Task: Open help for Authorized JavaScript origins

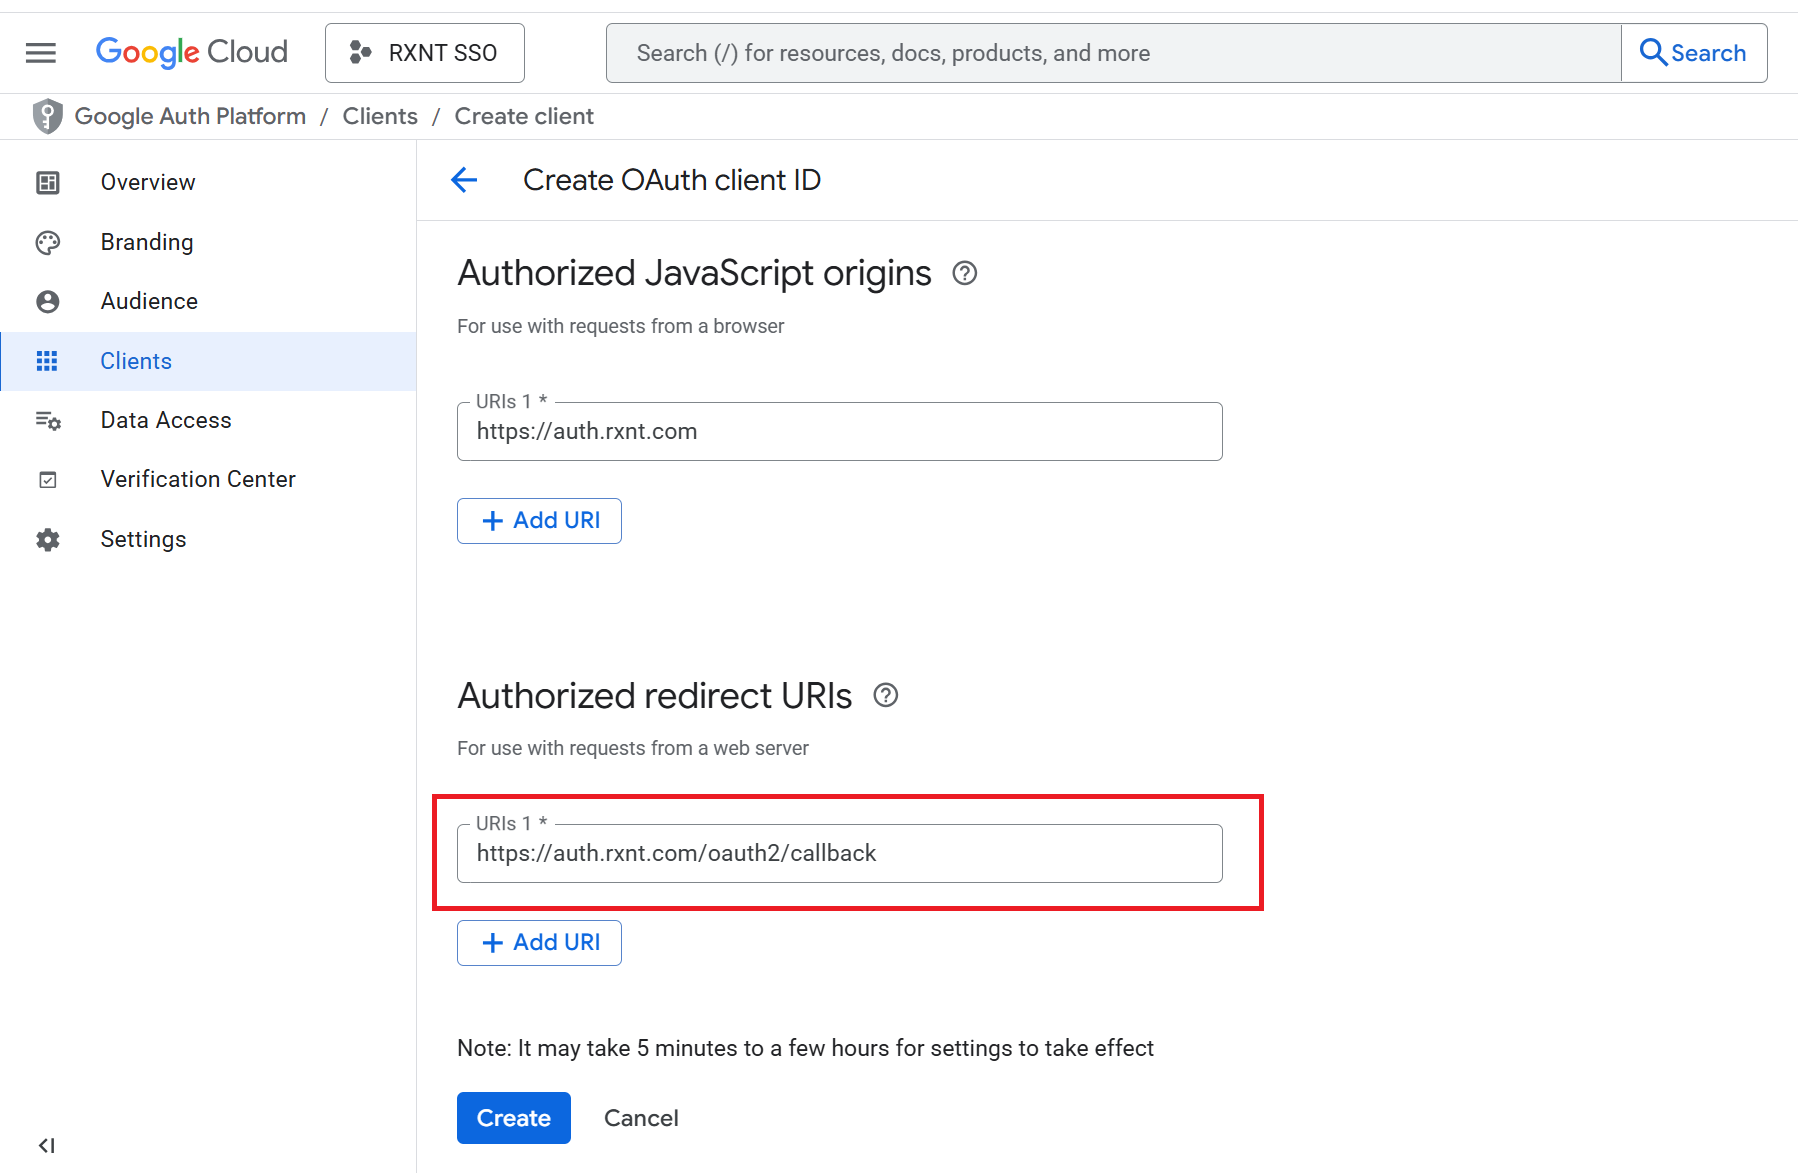Action: click(964, 273)
